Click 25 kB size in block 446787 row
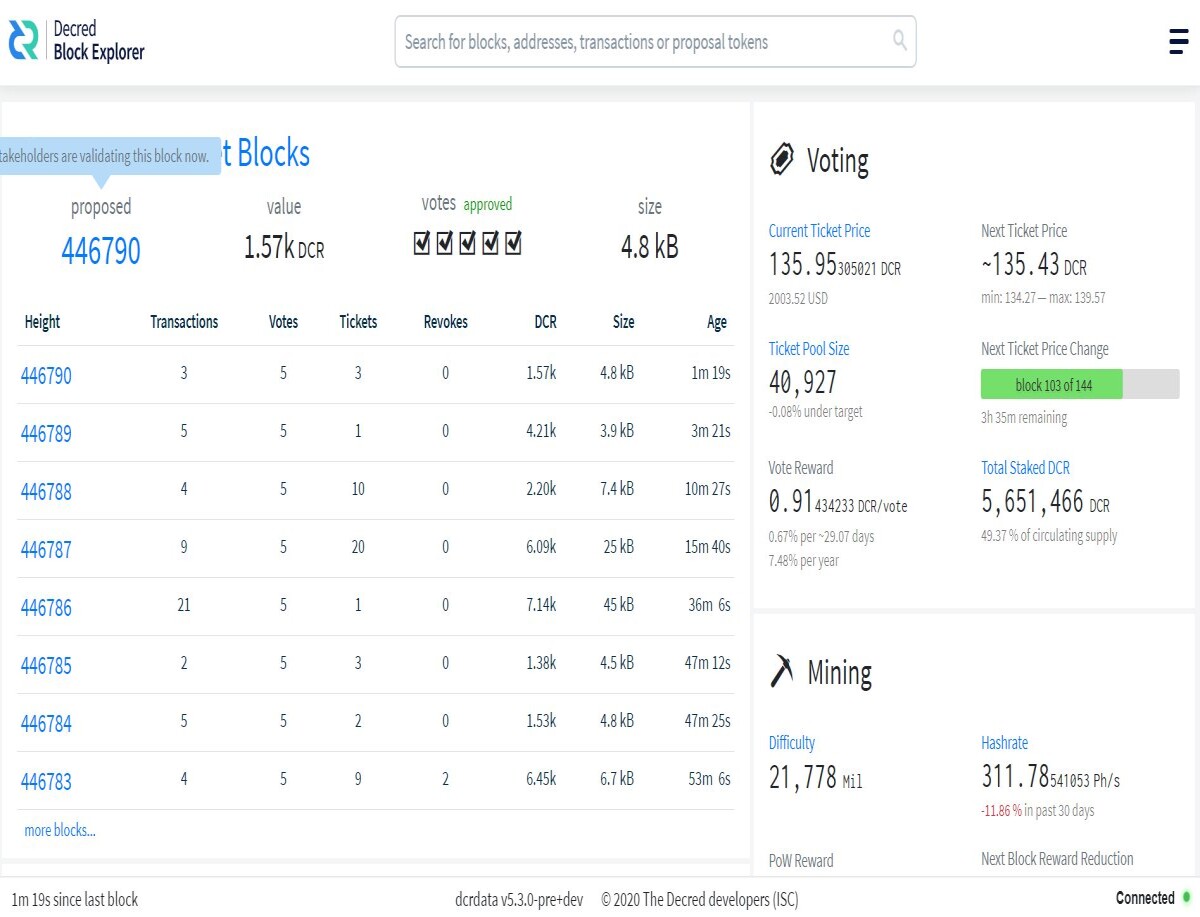The height and width of the screenshot is (917, 1200). click(x=617, y=547)
